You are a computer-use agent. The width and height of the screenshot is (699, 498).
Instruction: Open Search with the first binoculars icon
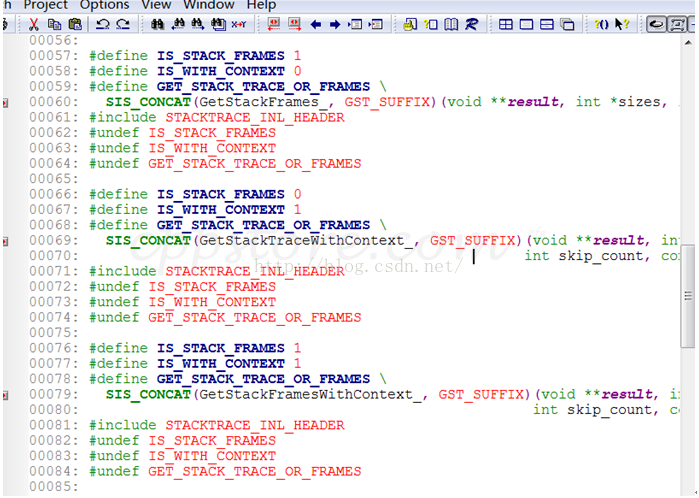(x=158, y=24)
